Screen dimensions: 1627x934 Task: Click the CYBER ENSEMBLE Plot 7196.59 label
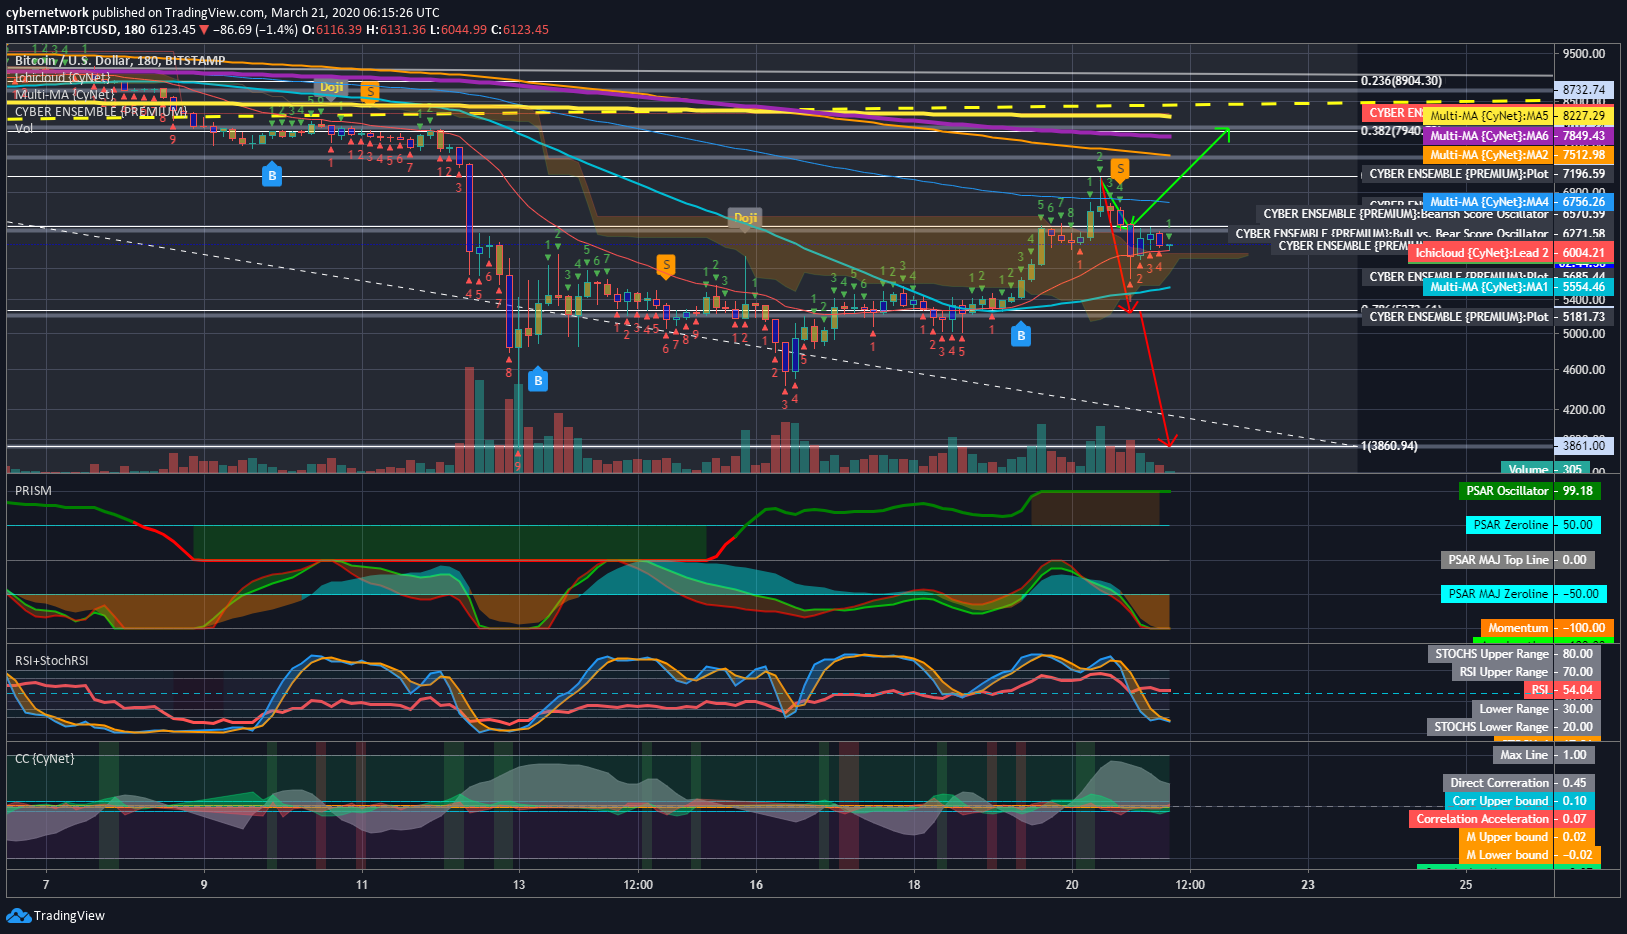(x=1487, y=174)
